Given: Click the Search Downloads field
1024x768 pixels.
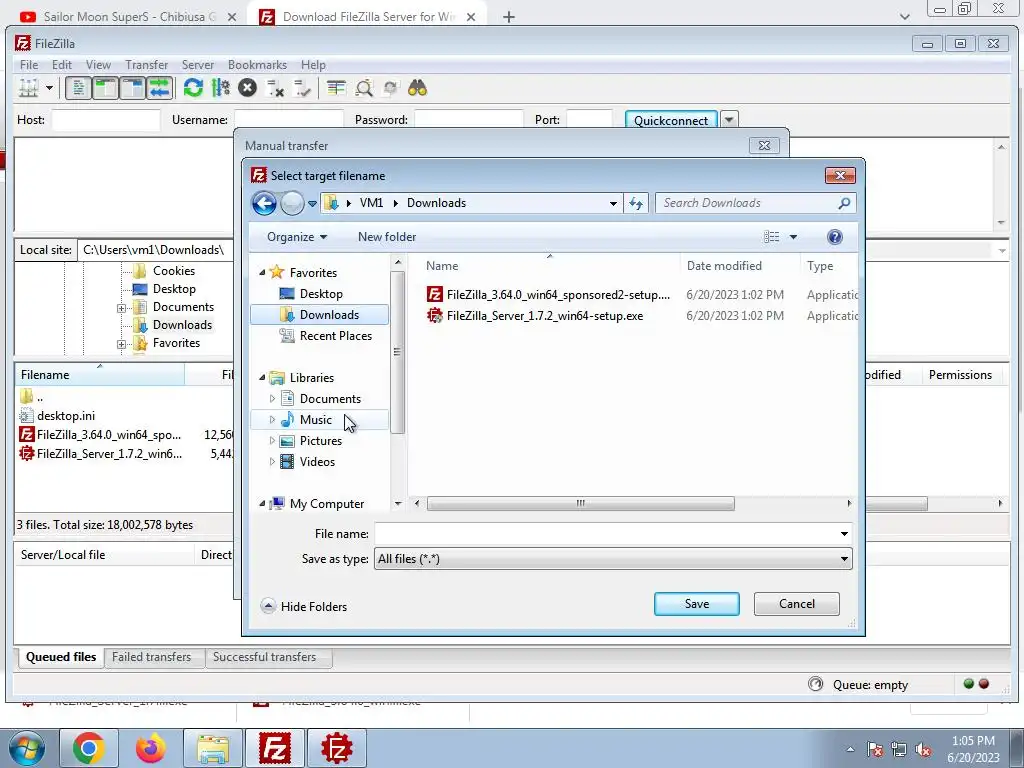Looking at the screenshot, I should pos(756,203).
